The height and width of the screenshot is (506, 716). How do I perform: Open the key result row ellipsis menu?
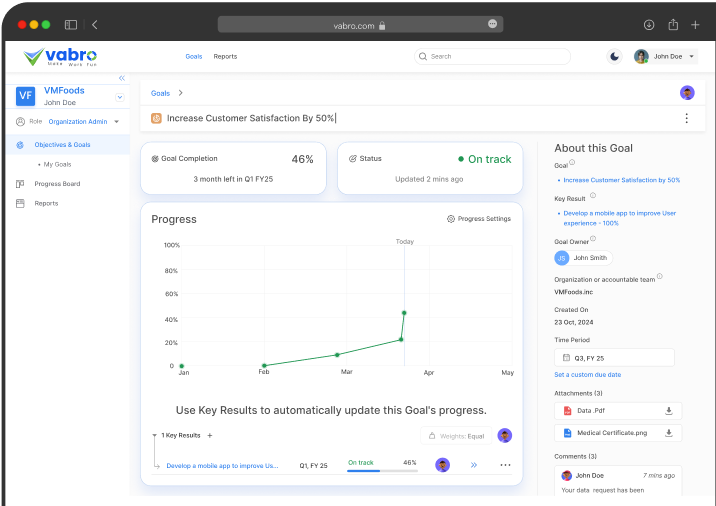505,465
